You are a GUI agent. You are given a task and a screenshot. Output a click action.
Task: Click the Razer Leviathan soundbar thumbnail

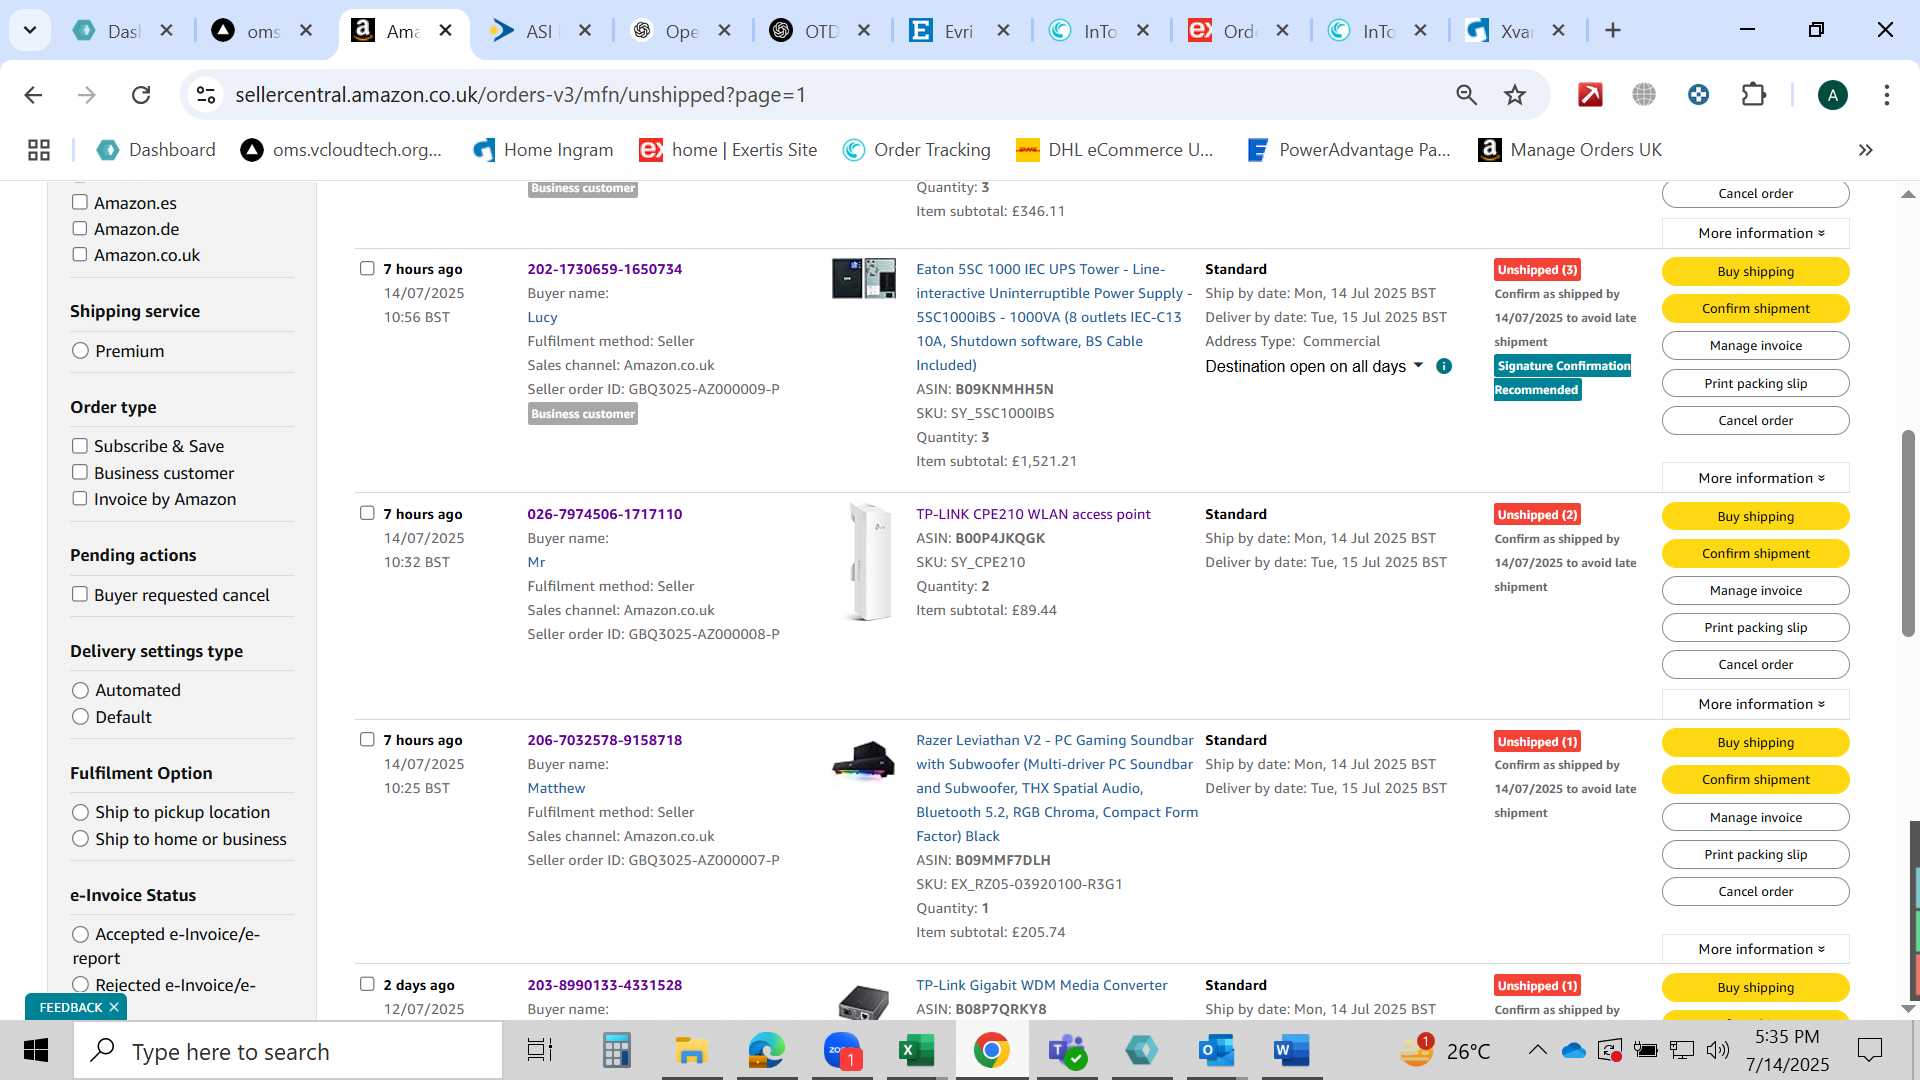[864, 760]
